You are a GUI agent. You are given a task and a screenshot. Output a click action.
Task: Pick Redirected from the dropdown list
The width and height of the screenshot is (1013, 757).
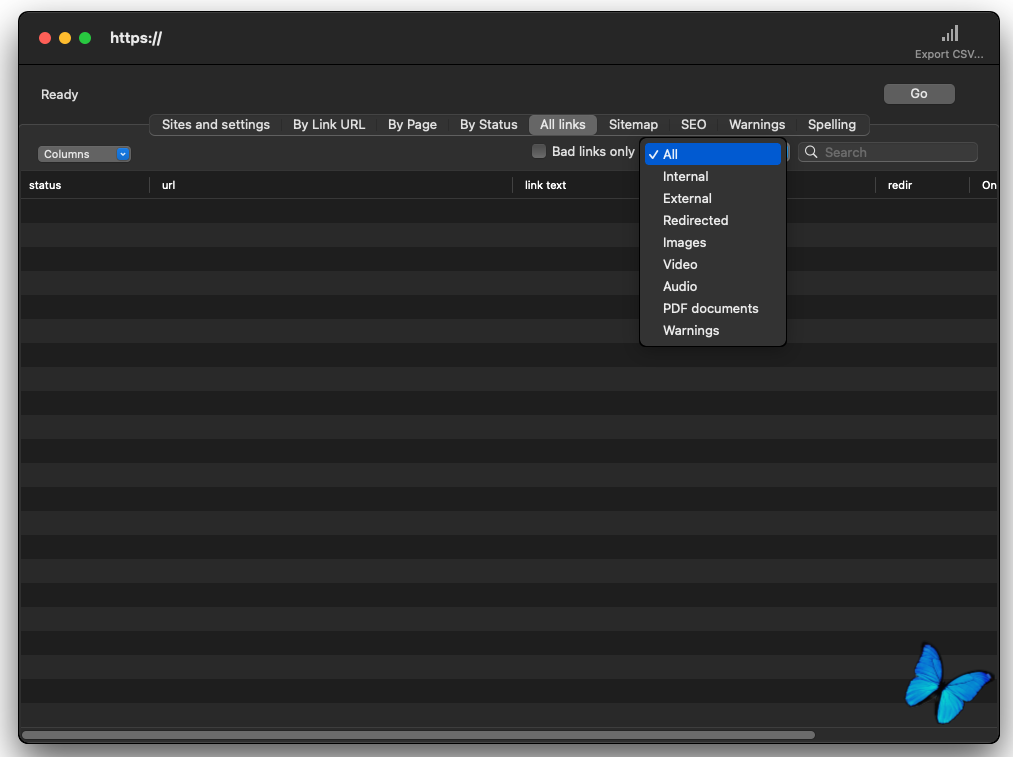695,221
